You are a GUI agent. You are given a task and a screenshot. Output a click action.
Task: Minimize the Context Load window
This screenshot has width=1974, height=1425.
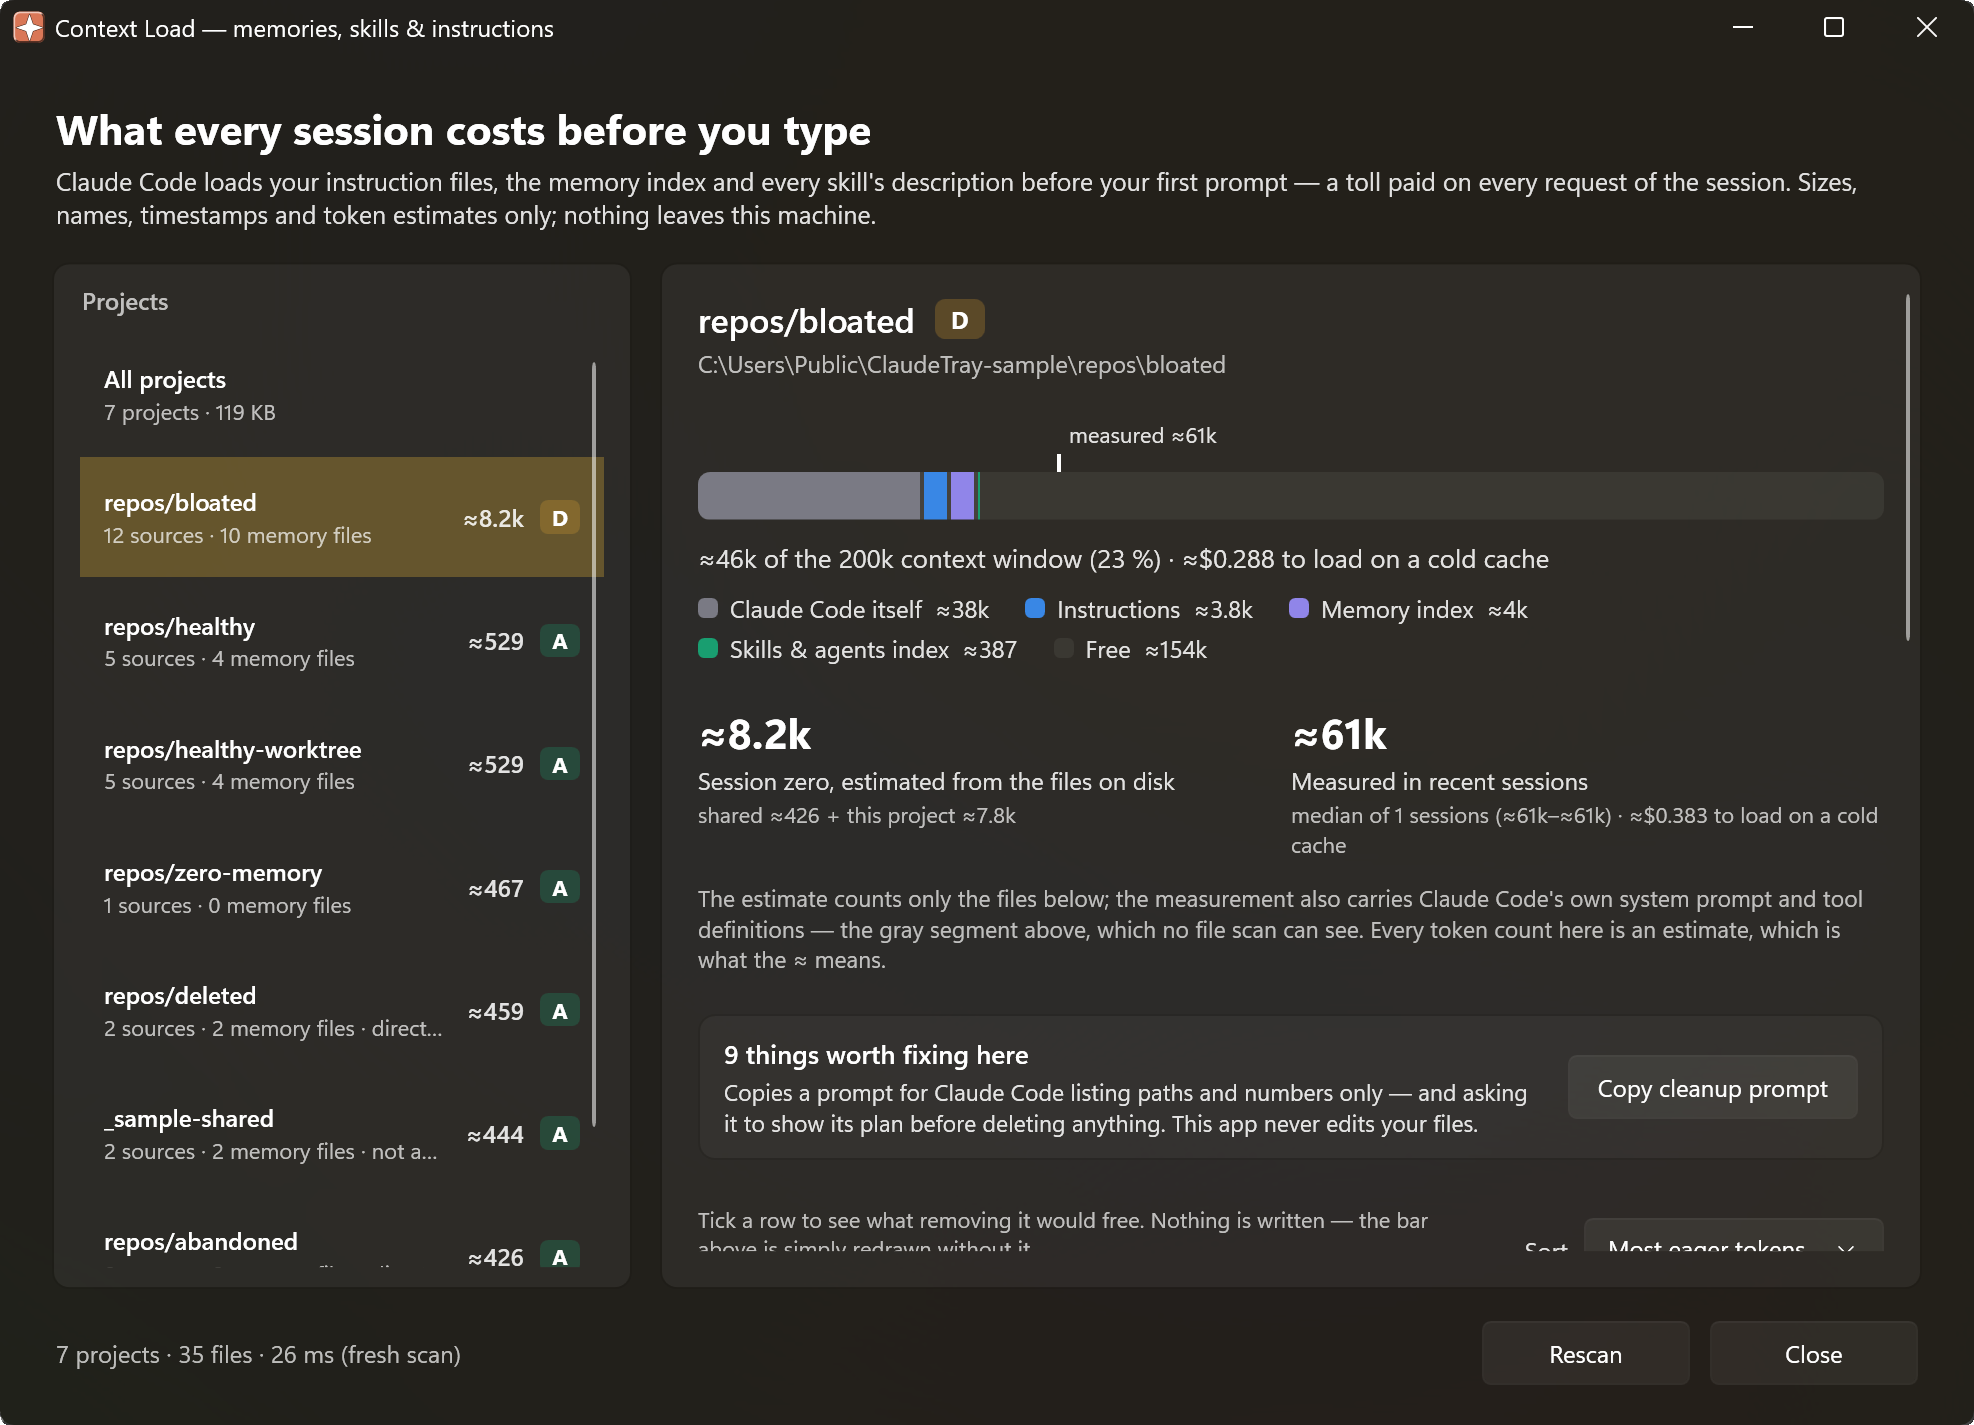(x=1743, y=28)
